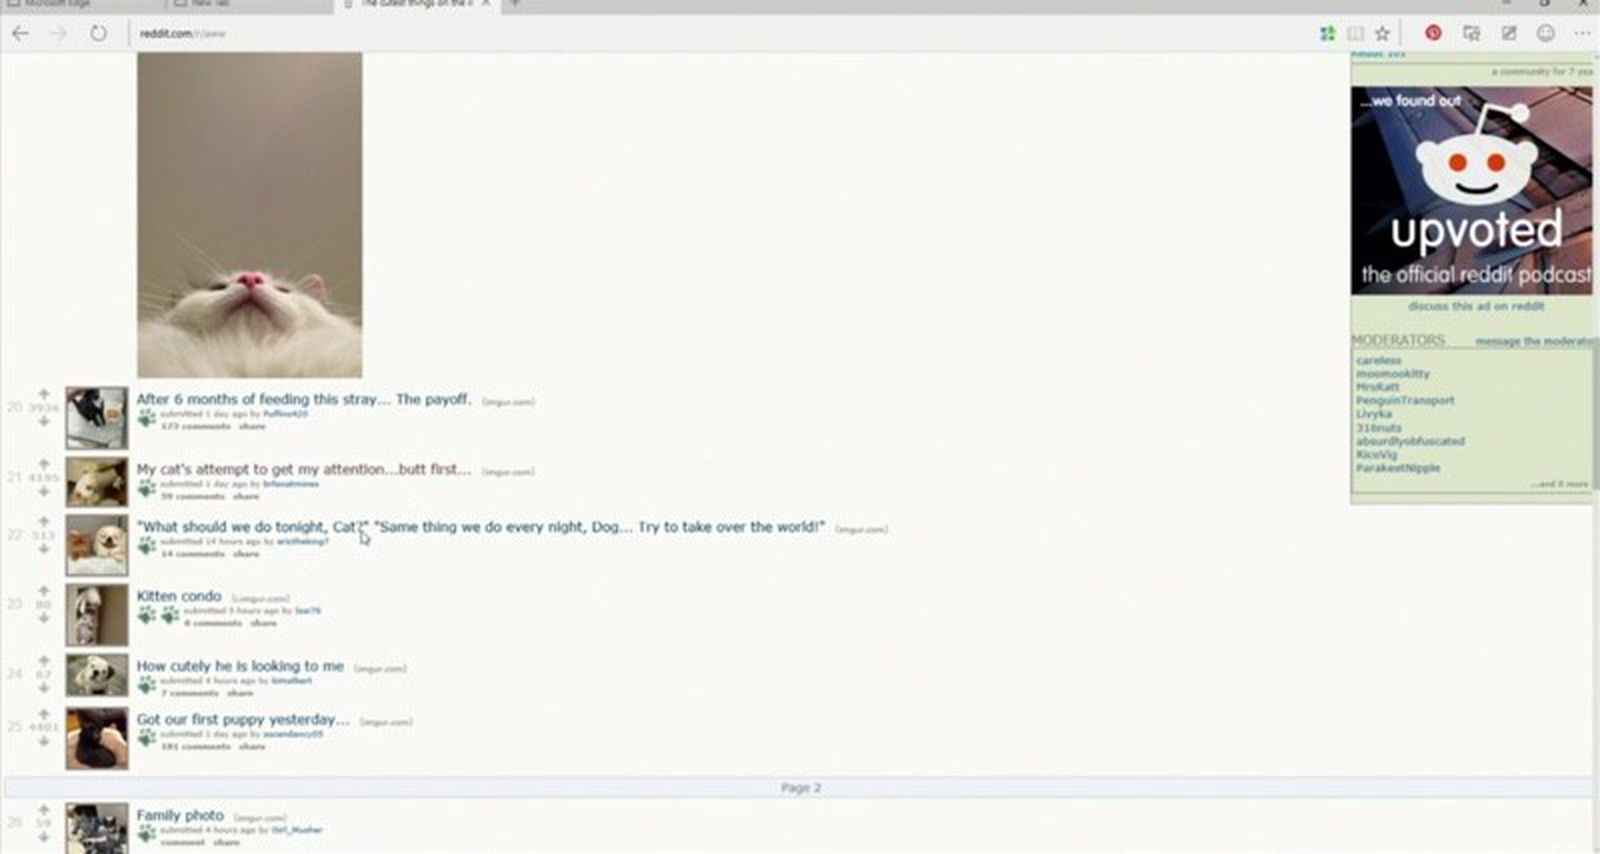This screenshot has height=854, width=1600.
Task: Click the smiley feedback icon
Action: [1546, 34]
